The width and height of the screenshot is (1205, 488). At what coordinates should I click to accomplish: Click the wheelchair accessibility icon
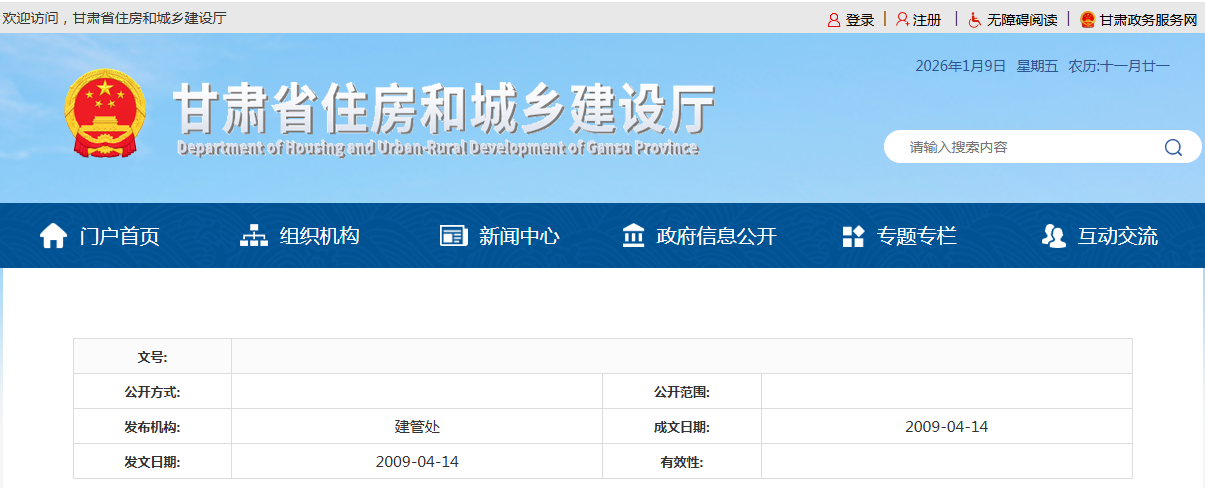[x=974, y=20]
